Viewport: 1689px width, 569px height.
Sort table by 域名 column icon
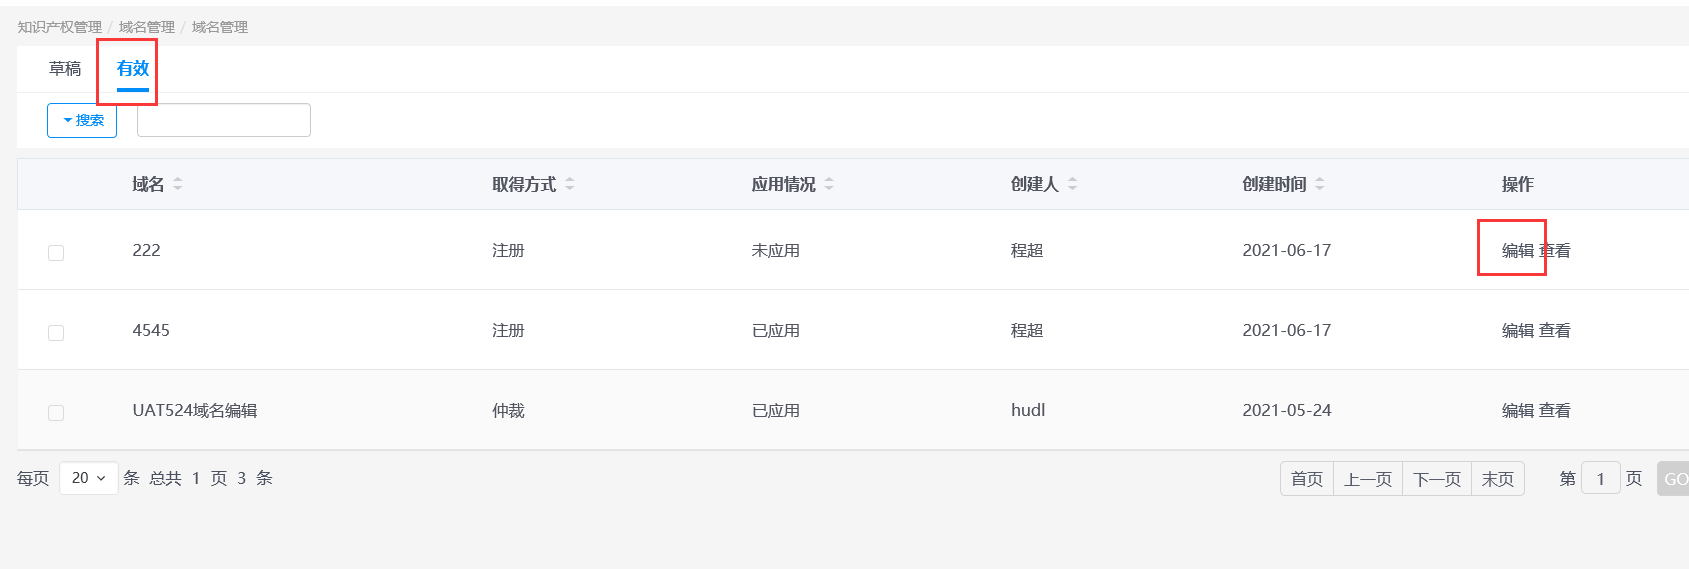click(x=178, y=184)
